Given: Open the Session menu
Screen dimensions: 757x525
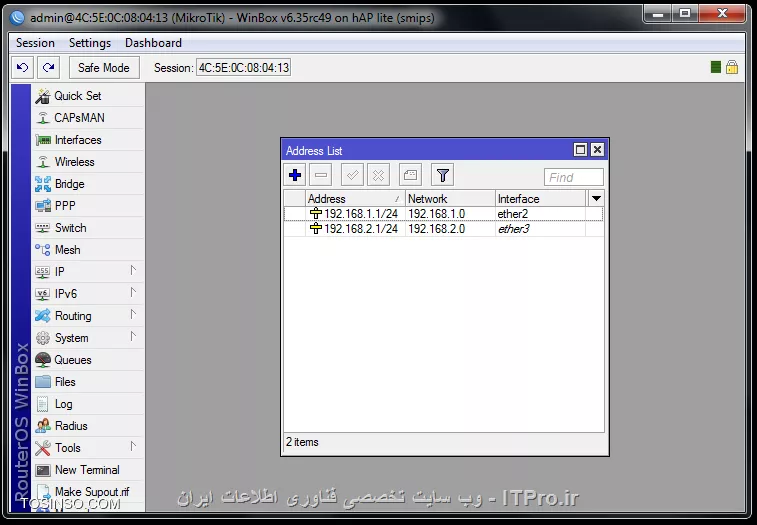Looking at the screenshot, I should tap(35, 43).
